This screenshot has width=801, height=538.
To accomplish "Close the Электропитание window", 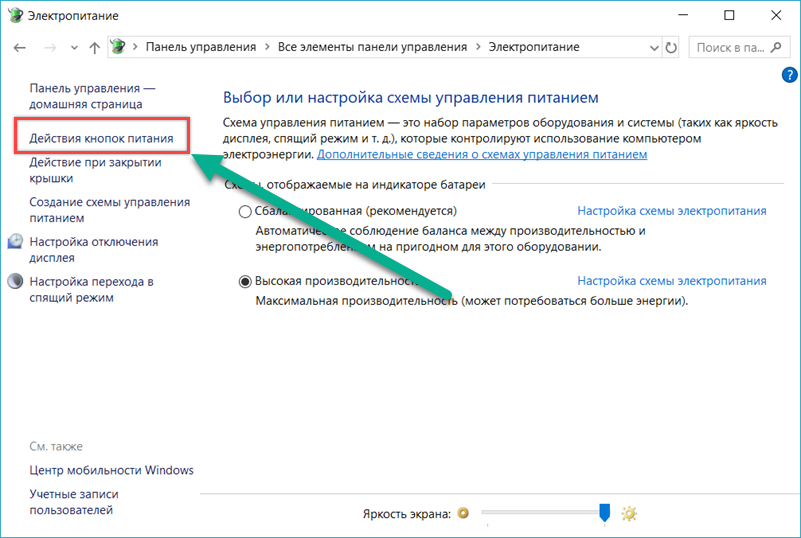I will [776, 15].
